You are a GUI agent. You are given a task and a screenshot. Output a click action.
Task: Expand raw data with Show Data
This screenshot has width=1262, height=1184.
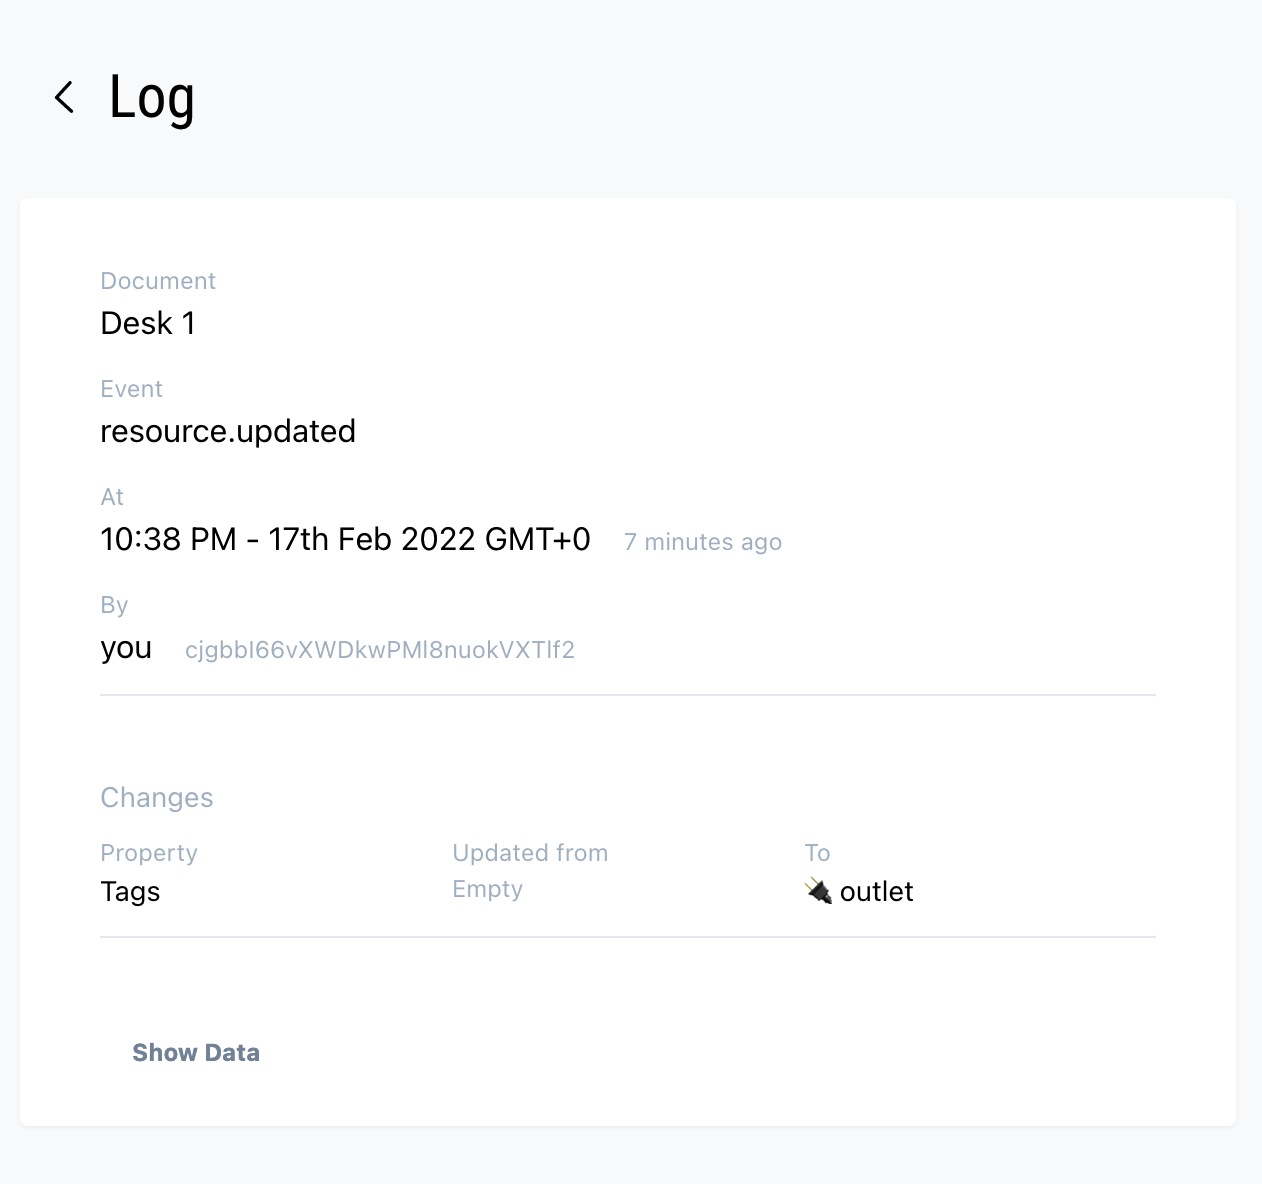[196, 1052]
